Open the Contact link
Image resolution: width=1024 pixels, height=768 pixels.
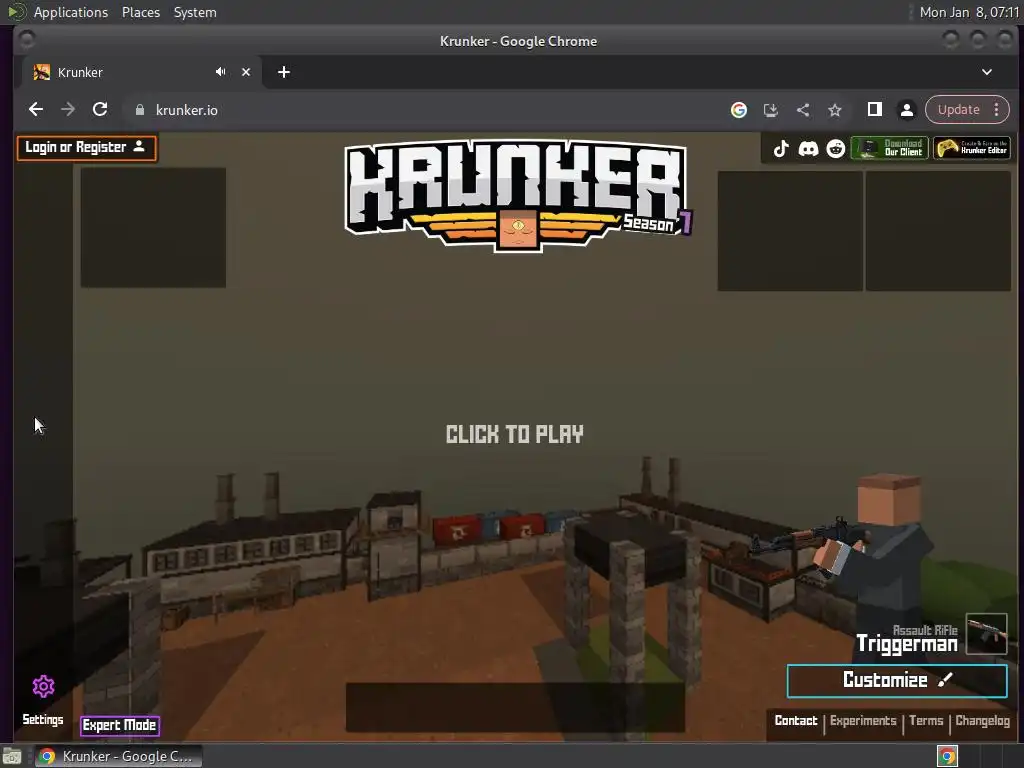(795, 720)
